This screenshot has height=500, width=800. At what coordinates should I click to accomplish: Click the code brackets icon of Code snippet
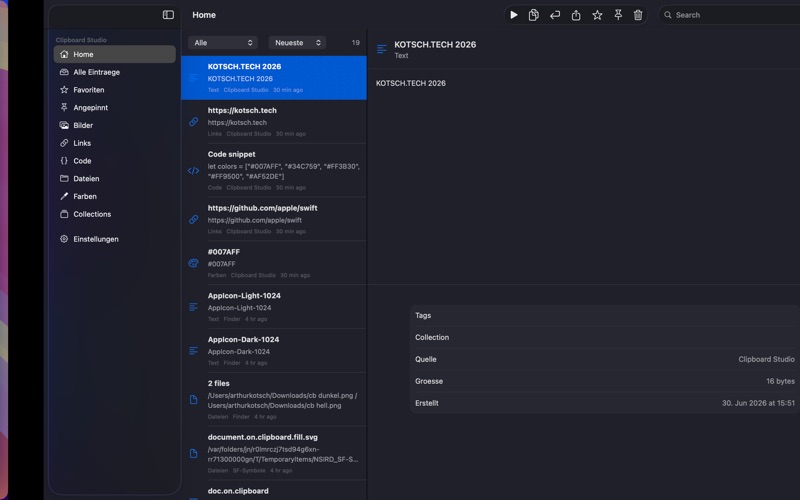coord(193,170)
